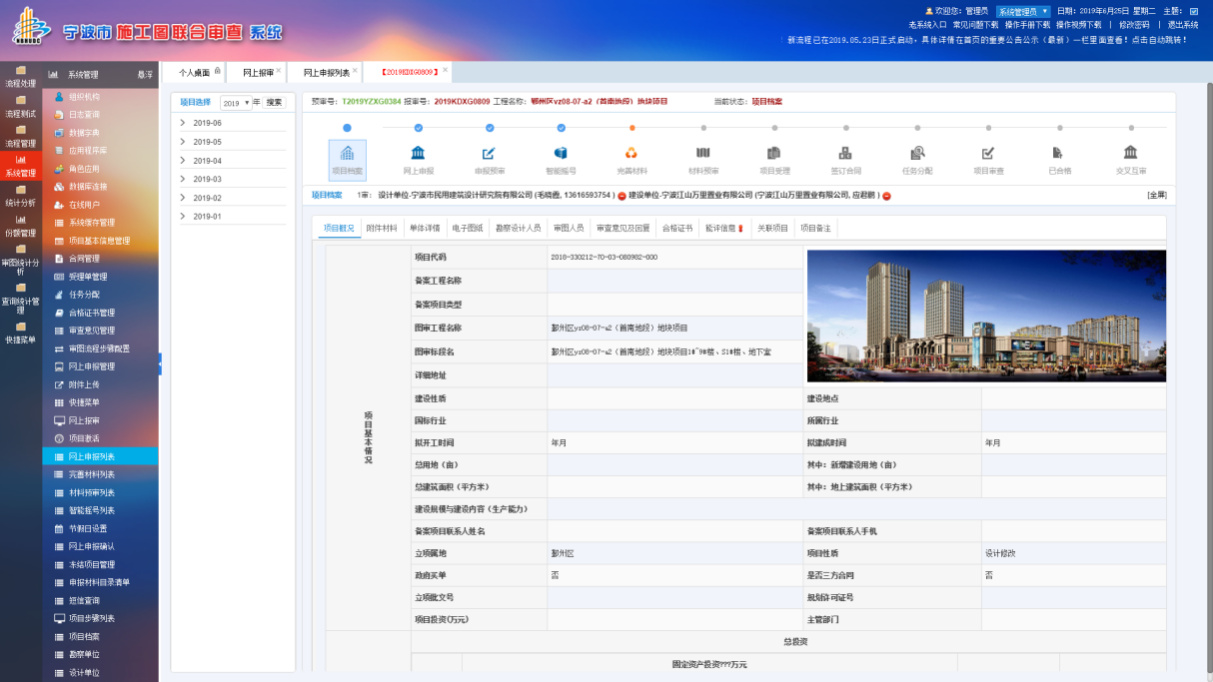Select the 完善材料 workflow step icon

[x=632, y=153]
